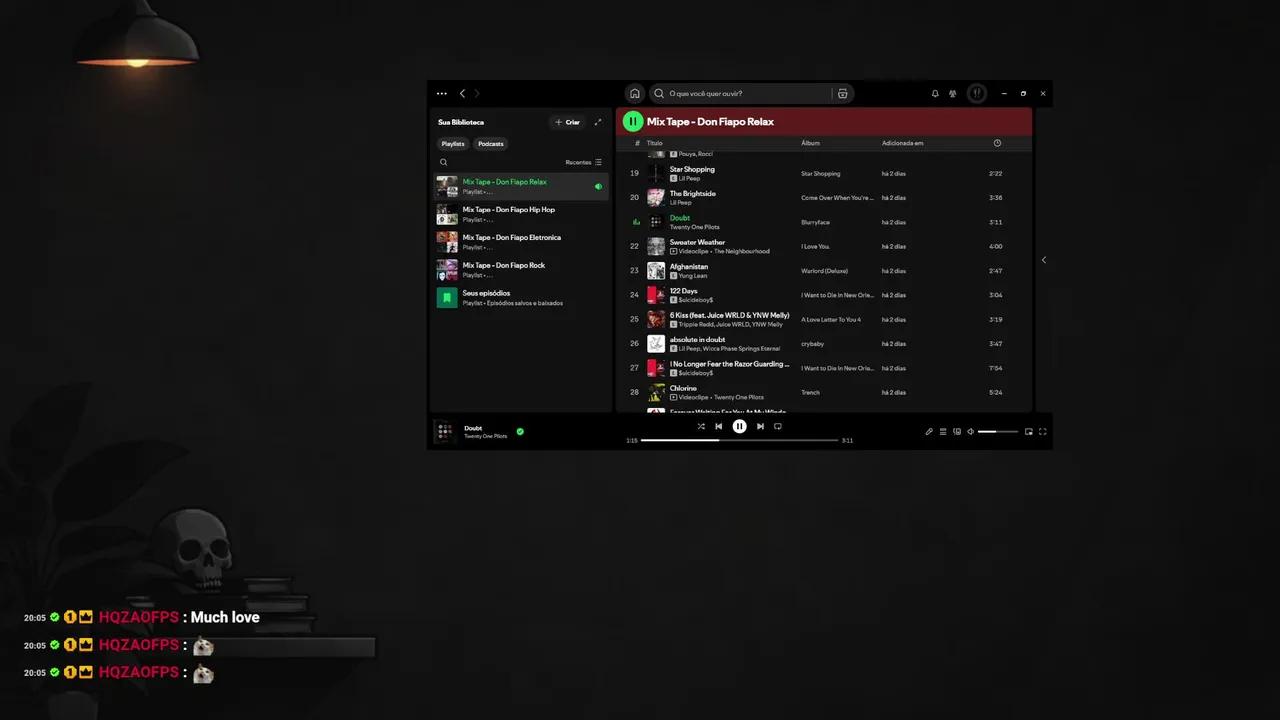Open friend activity icon
The height and width of the screenshot is (720, 1280).
tap(953, 93)
